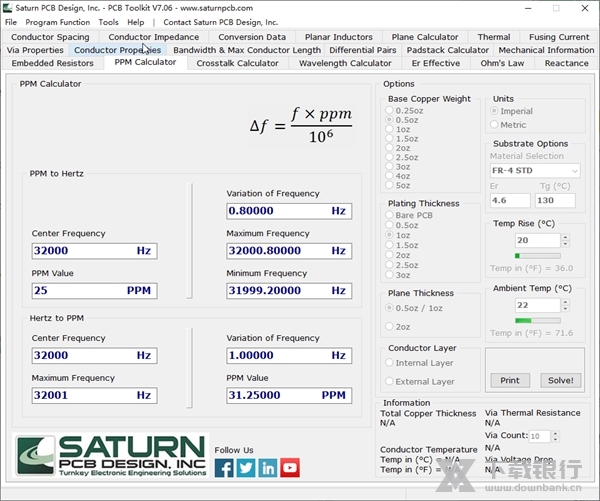Image resolution: width=600 pixels, height=501 pixels.
Task: Open Saturn PCB YouTube channel icon
Action: (290, 468)
